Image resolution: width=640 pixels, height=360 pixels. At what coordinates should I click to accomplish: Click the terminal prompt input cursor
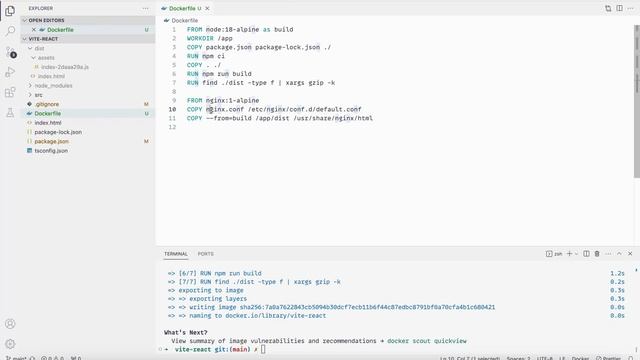click(263, 349)
